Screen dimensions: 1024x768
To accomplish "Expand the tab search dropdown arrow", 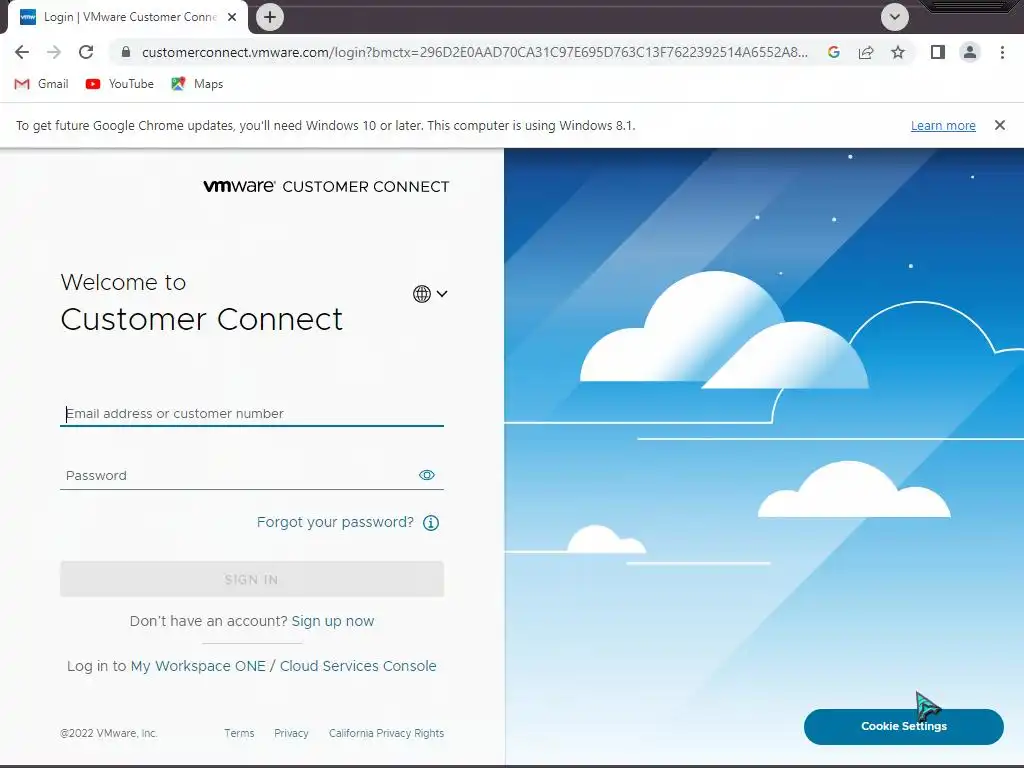I will pos(895,17).
